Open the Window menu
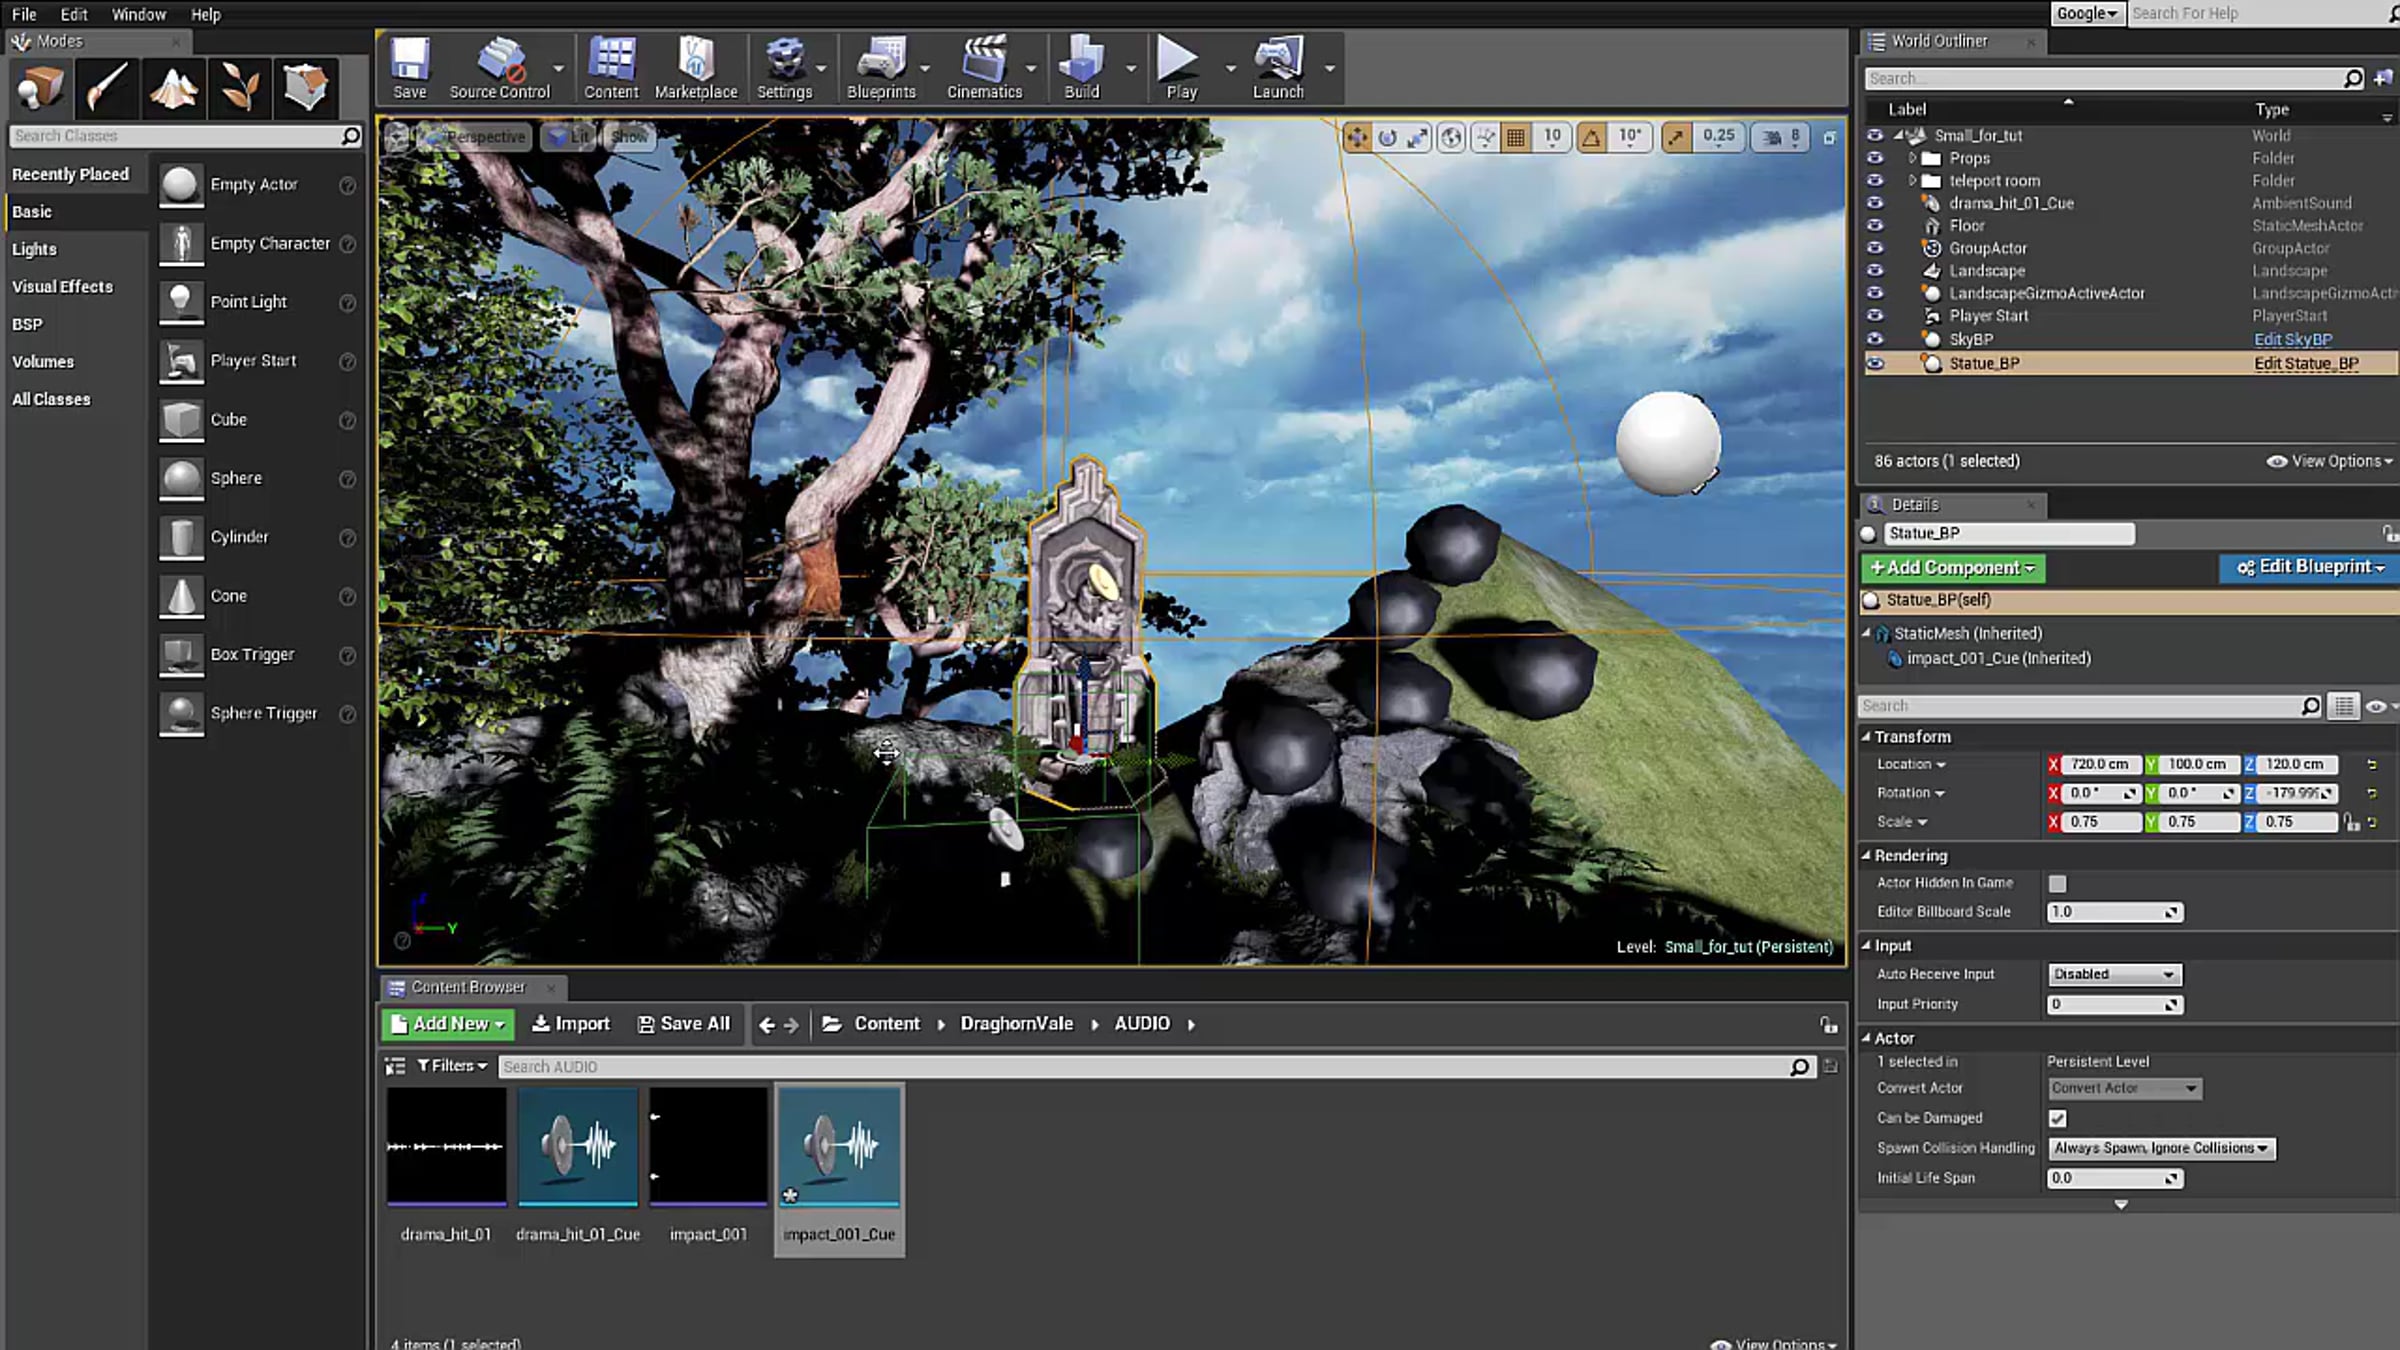 click(138, 14)
